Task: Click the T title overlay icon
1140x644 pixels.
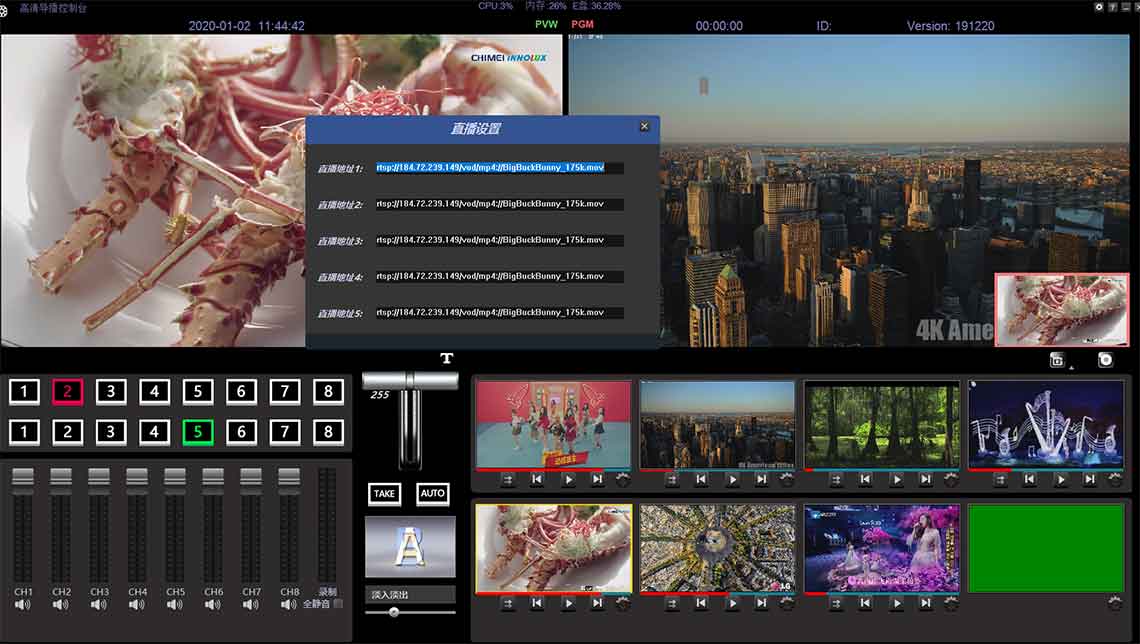Action: pyautogui.click(x=446, y=358)
